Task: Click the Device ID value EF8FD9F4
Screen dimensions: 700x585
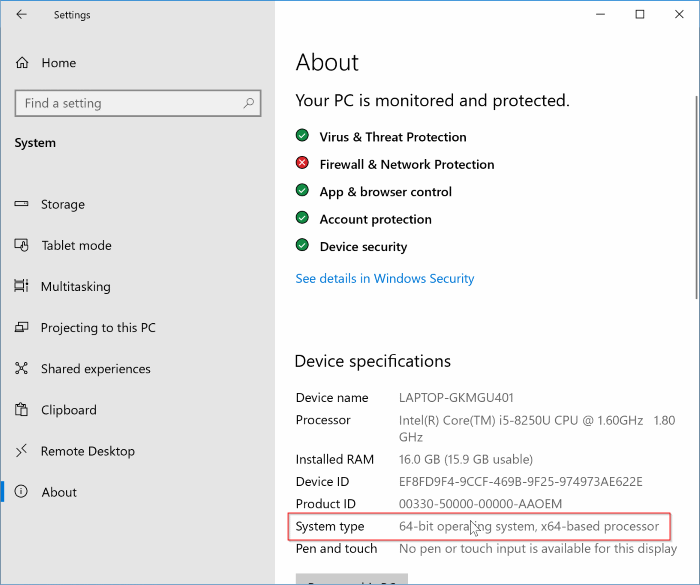Action: click(x=521, y=481)
